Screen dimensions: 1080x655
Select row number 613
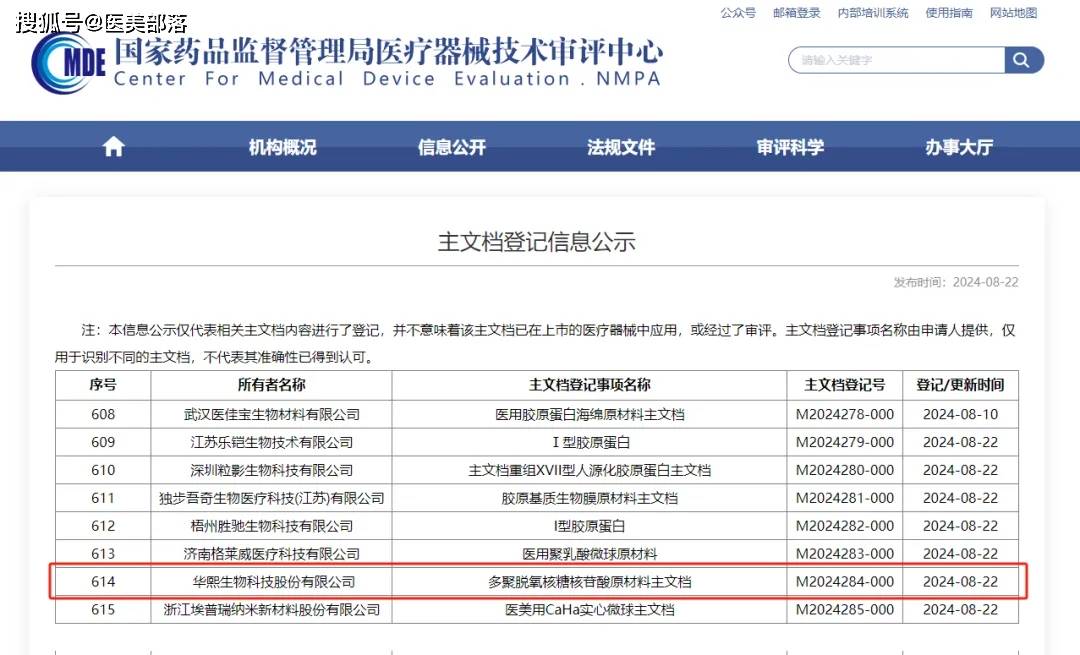point(103,554)
